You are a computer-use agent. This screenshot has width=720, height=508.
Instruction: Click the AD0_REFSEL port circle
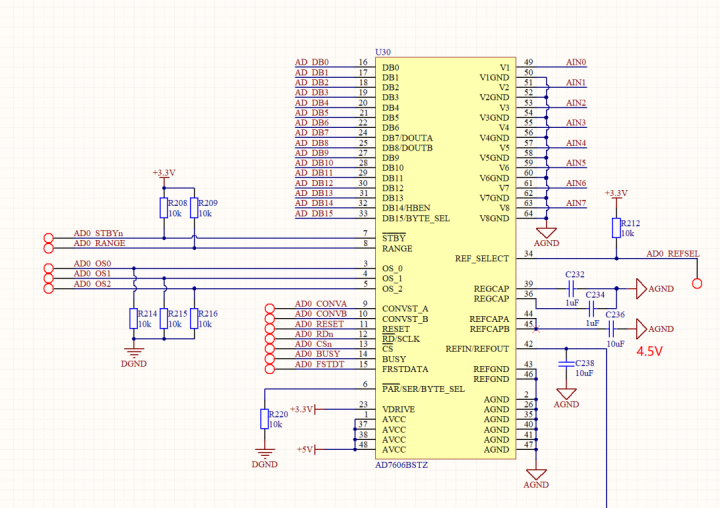point(698,284)
